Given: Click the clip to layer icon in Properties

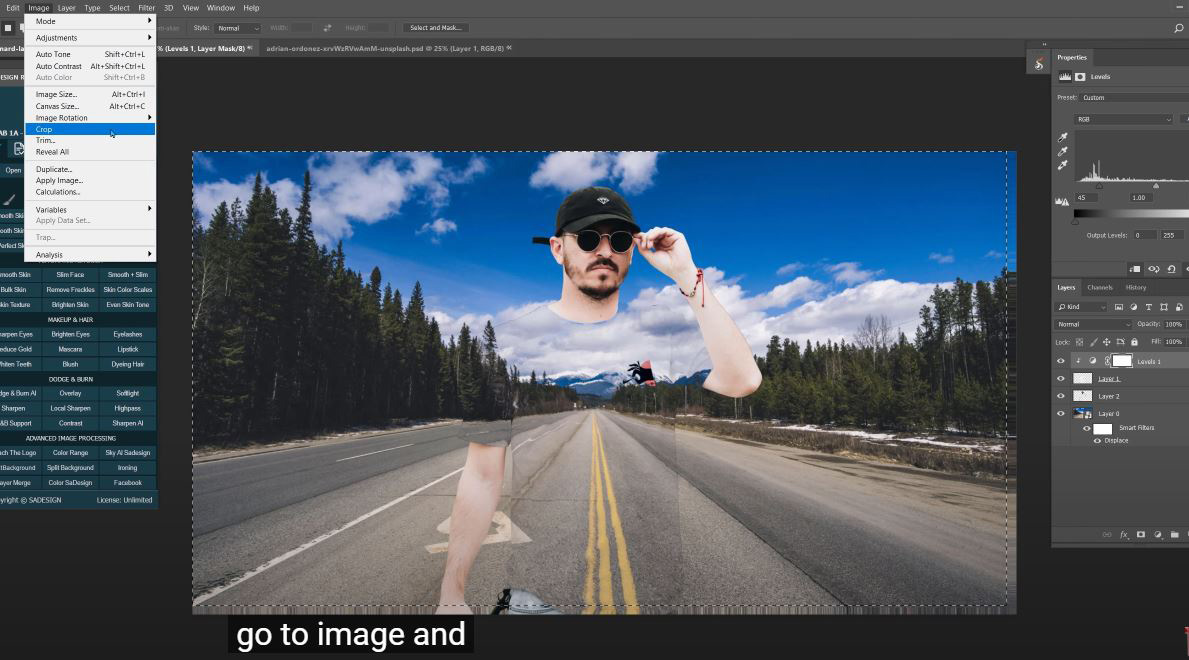Looking at the screenshot, I should 1134,269.
